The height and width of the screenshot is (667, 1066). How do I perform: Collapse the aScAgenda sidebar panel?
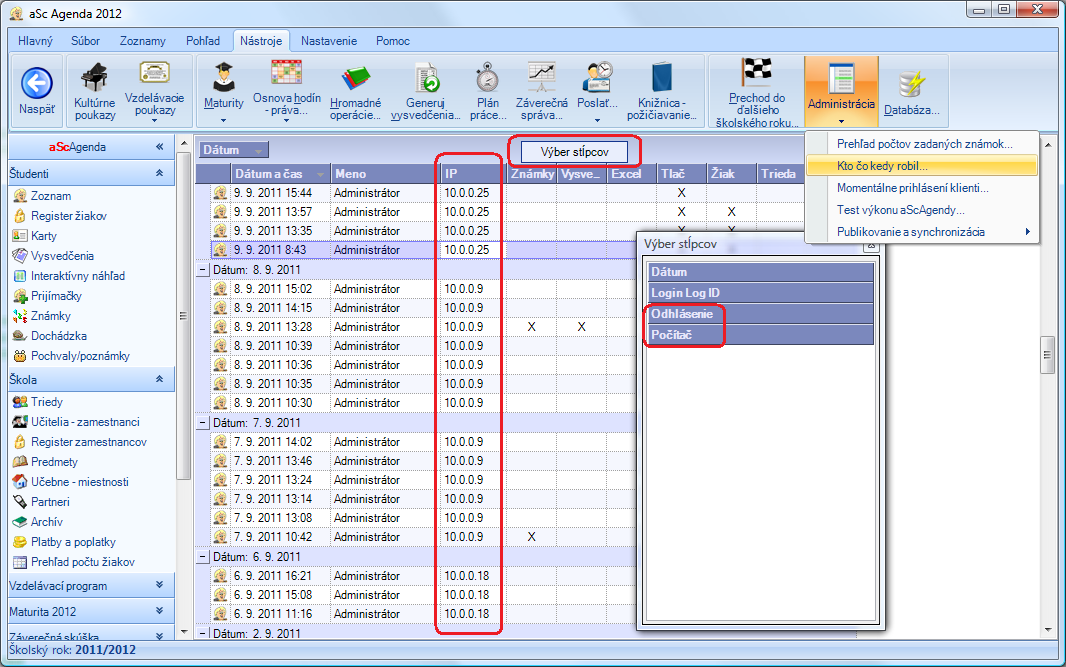coord(160,147)
